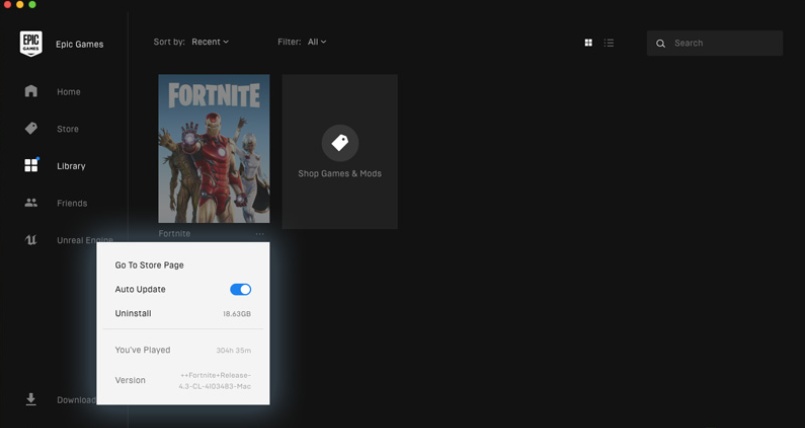The width and height of the screenshot is (805, 428).
Task: Click the search magnifier icon
Action: (x=661, y=44)
